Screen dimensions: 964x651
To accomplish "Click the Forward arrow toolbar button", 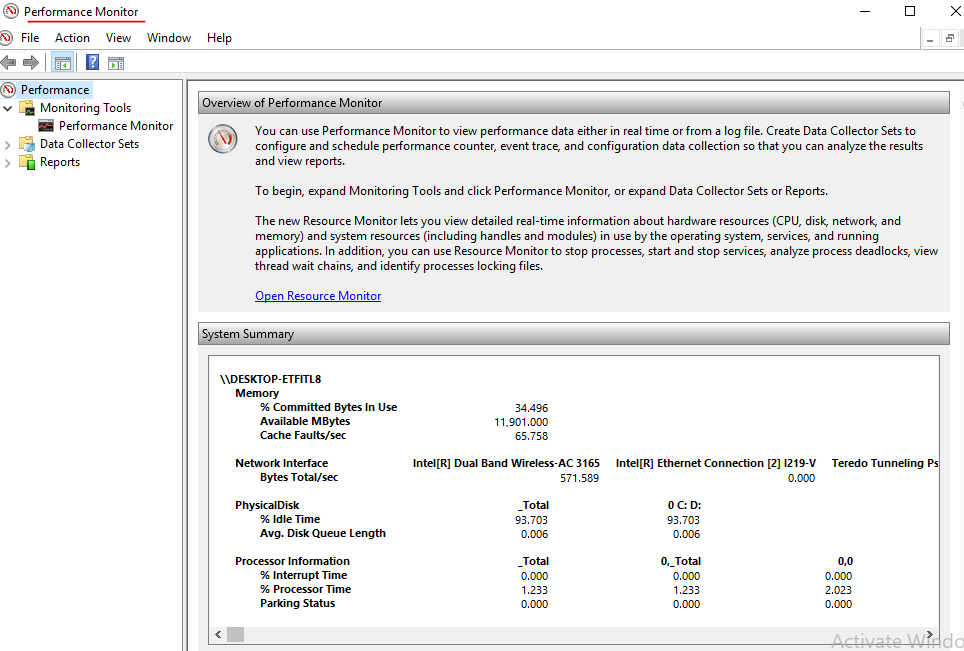I will click(x=31, y=62).
